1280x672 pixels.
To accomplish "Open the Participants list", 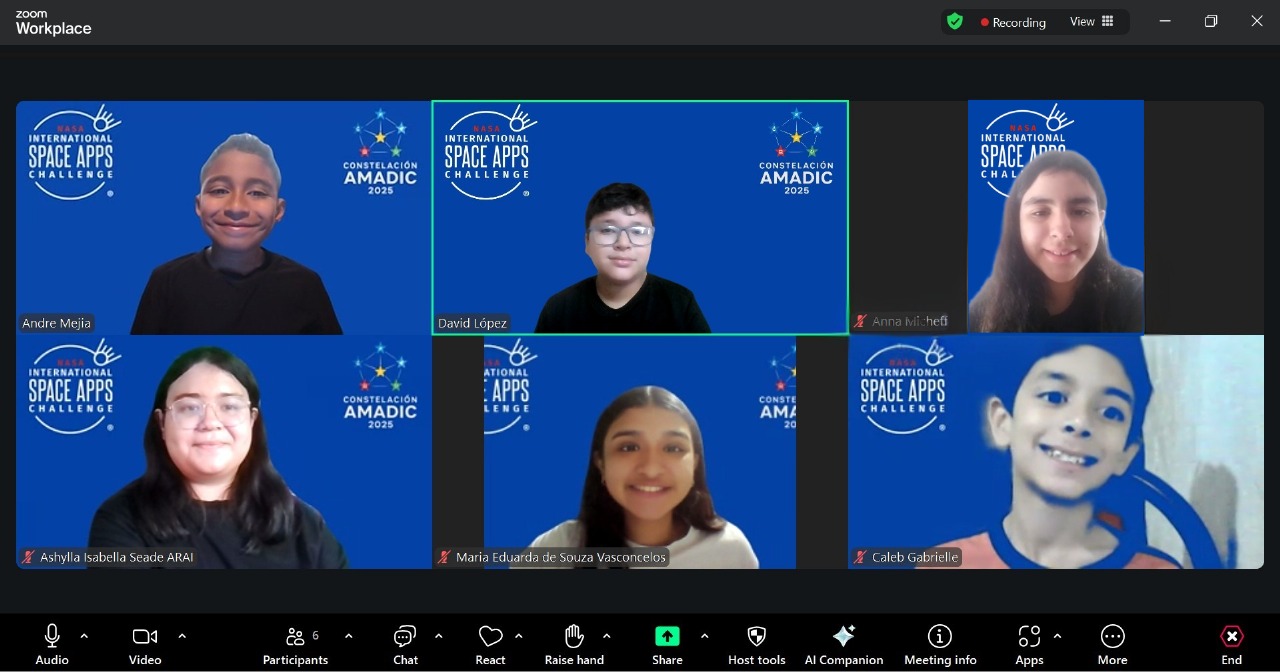I will point(295,637).
